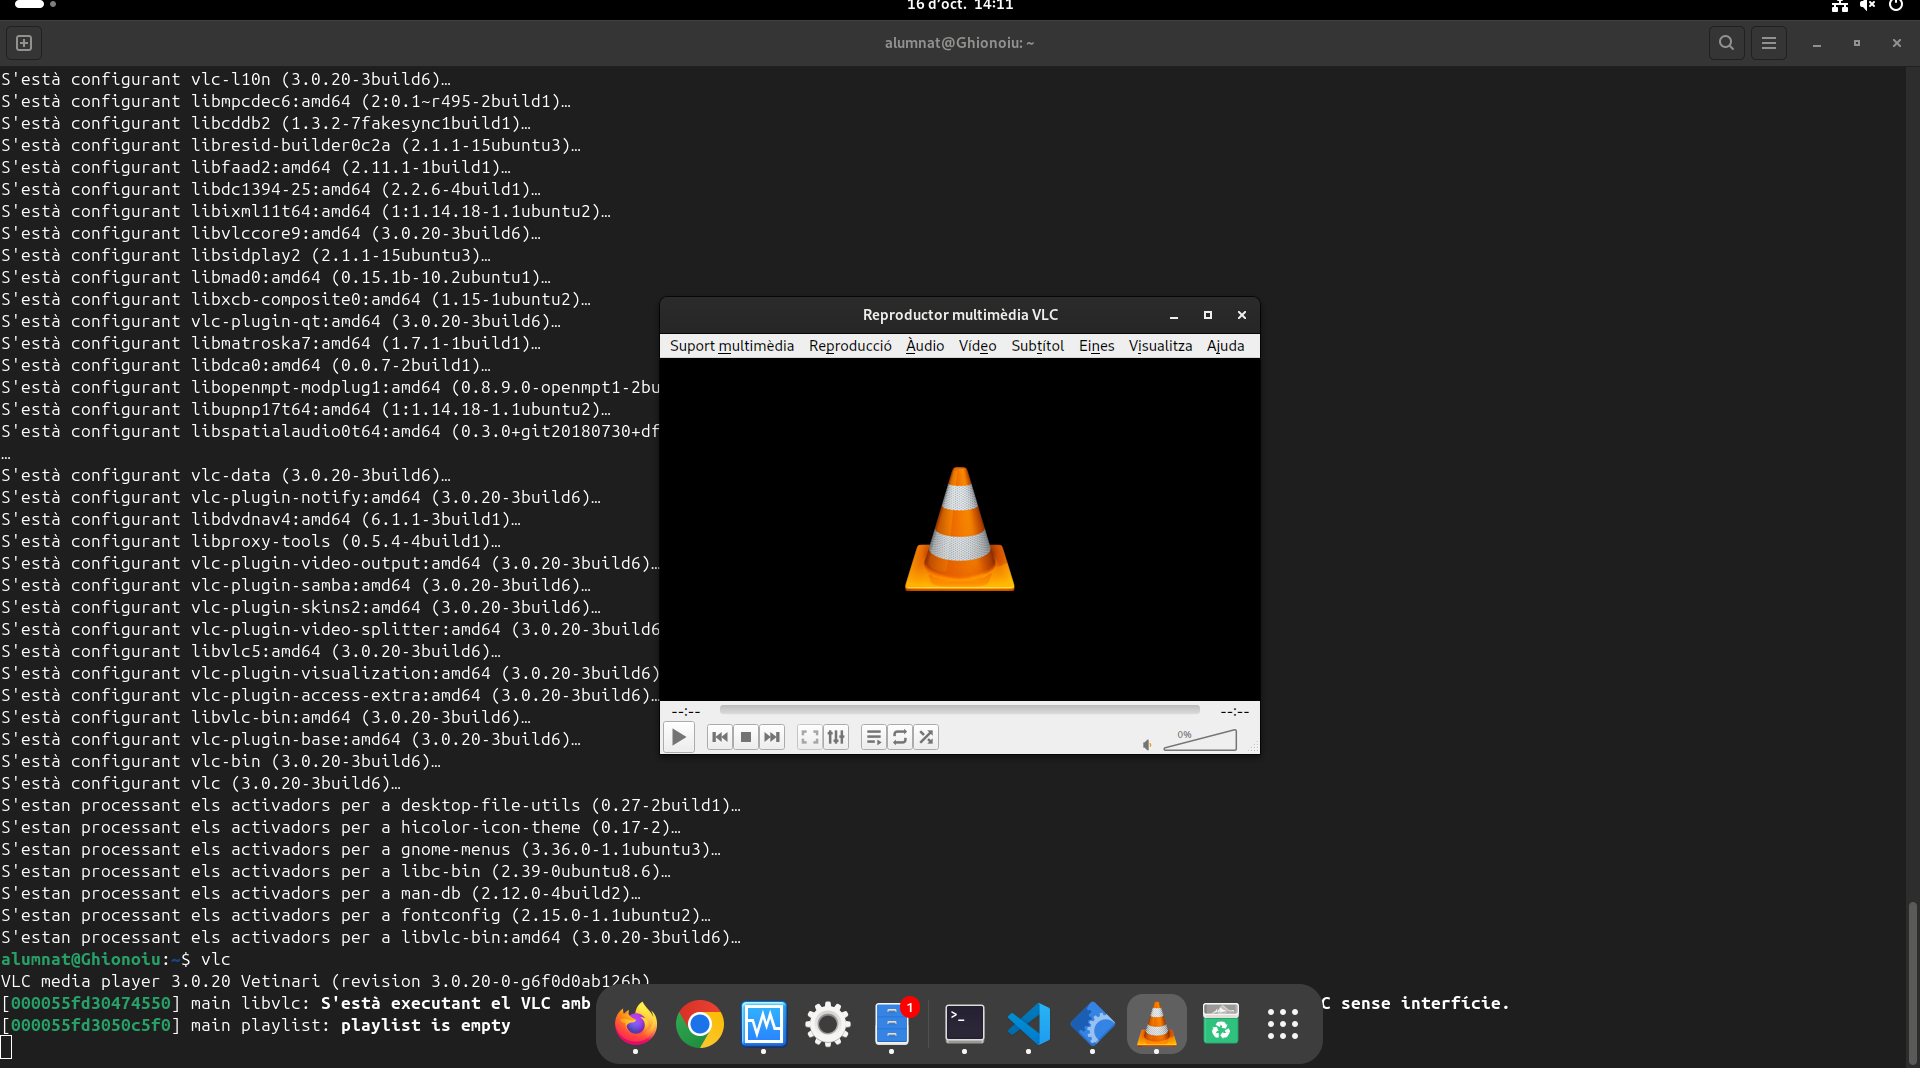1920x1068 pixels.
Task: Click the VLC seek bar
Action: [x=959, y=710]
